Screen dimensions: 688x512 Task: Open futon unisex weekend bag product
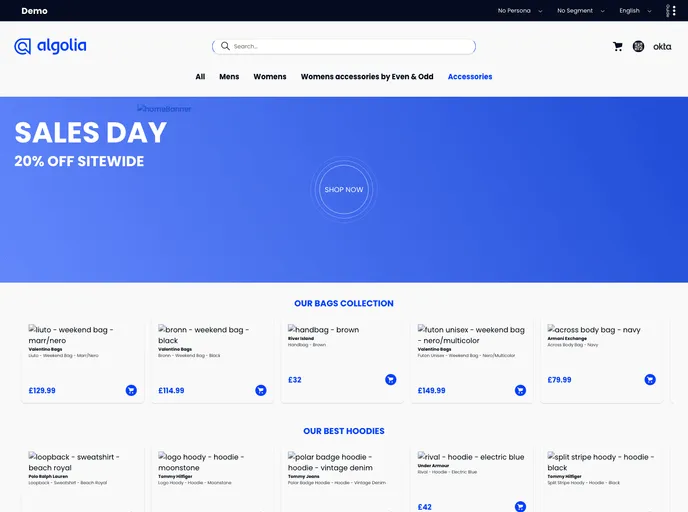[471, 335]
